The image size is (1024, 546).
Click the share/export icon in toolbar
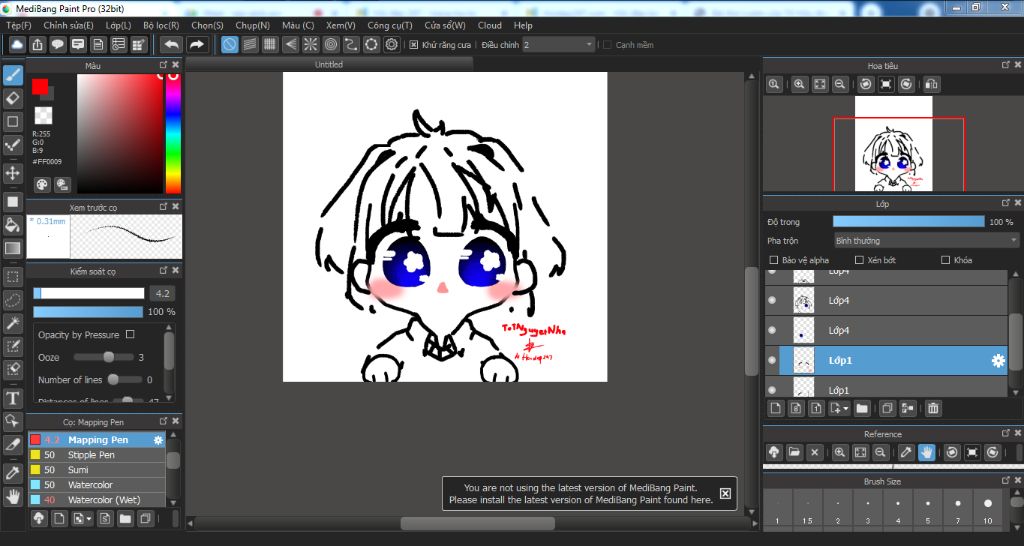tap(37, 44)
